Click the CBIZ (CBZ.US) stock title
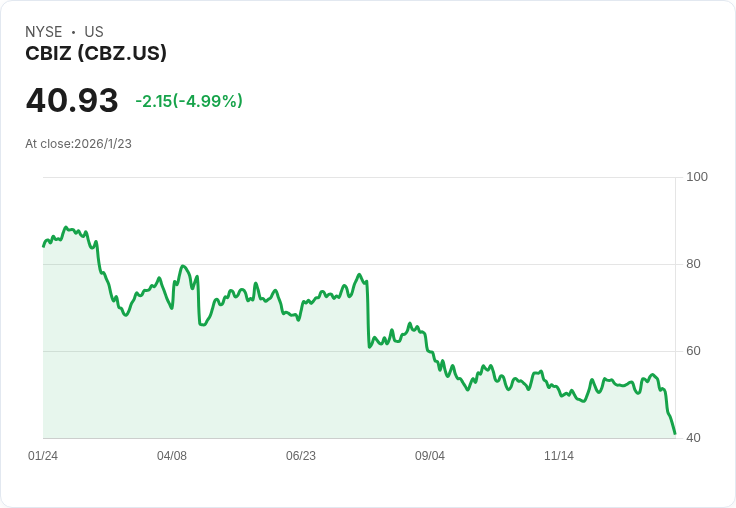This screenshot has width=736, height=508. (96, 54)
